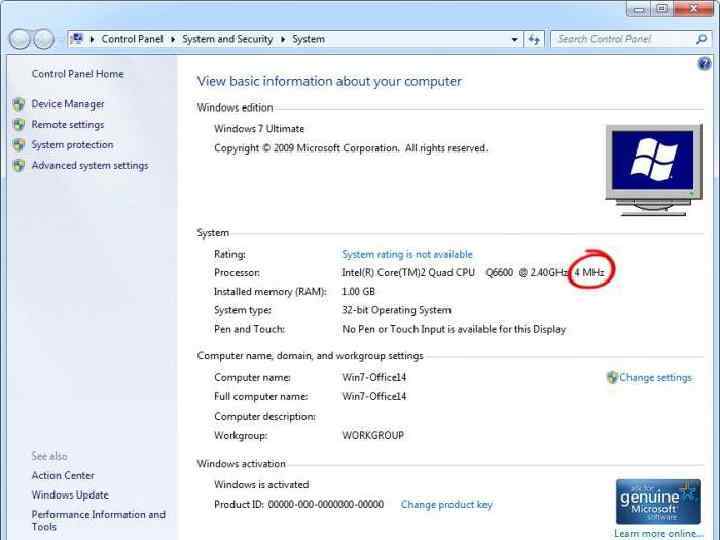The width and height of the screenshot is (720, 540).
Task: Go to Control Panel Home
Action: 78,74
